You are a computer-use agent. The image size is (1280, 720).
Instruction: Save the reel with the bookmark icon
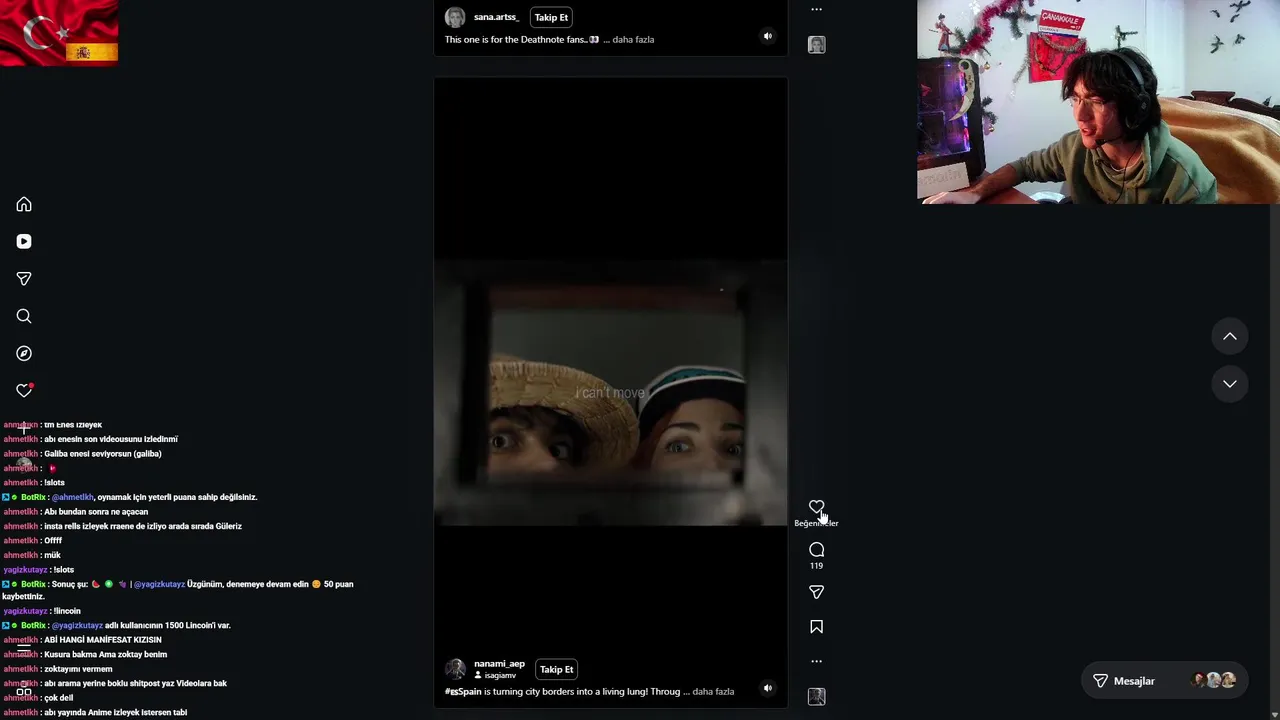(816, 627)
